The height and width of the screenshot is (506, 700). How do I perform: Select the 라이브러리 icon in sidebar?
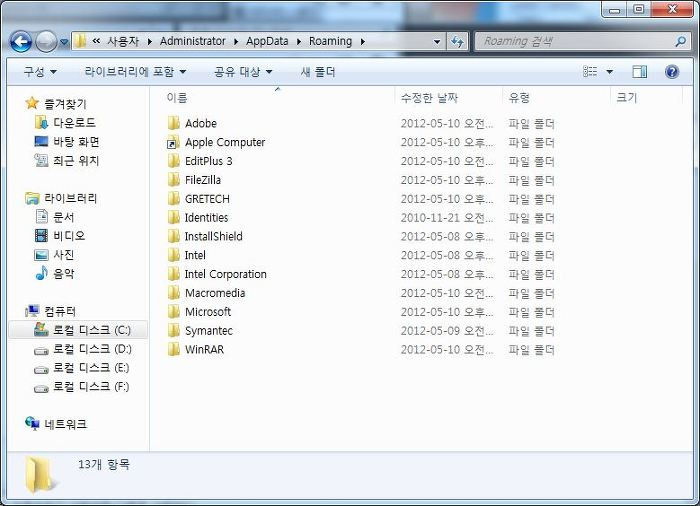[32, 198]
